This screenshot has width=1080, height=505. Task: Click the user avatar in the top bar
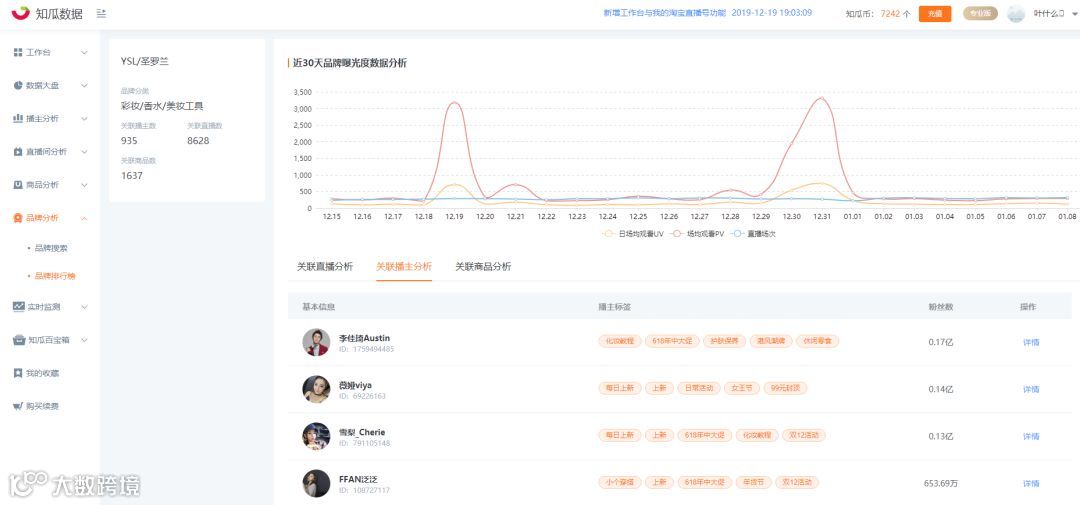1016,13
